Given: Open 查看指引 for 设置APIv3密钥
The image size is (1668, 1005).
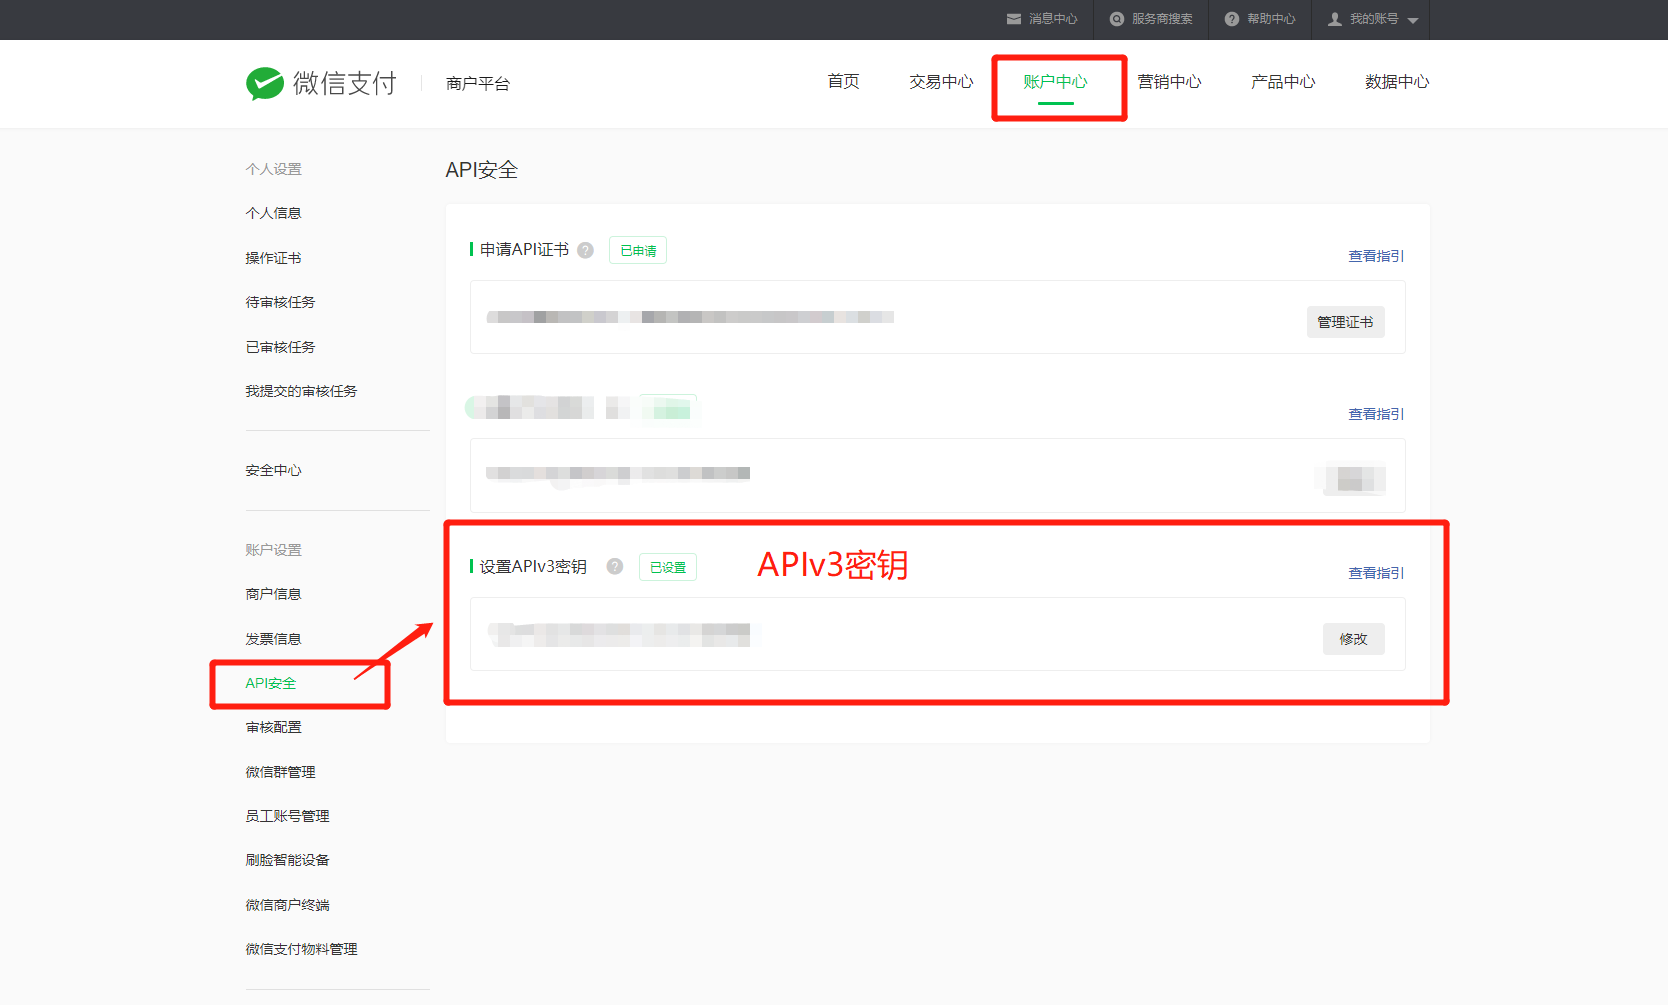Looking at the screenshot, I should pos(1376,573).
